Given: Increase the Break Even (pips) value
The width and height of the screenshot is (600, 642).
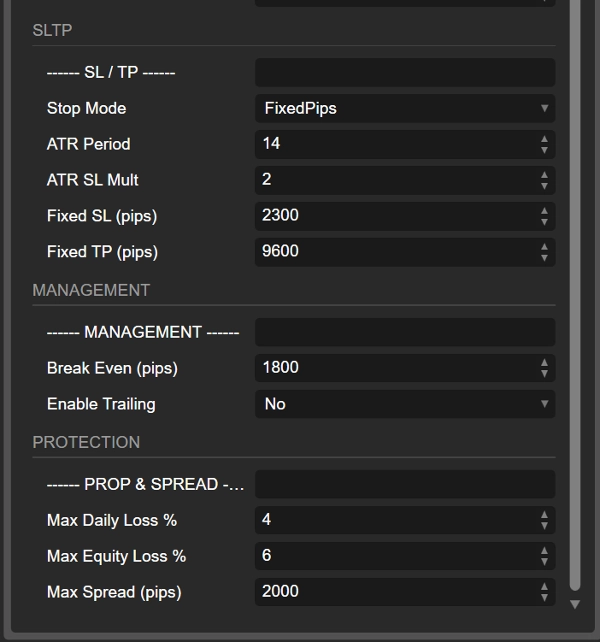Looking at the screenshot, I should click(544, 363).
